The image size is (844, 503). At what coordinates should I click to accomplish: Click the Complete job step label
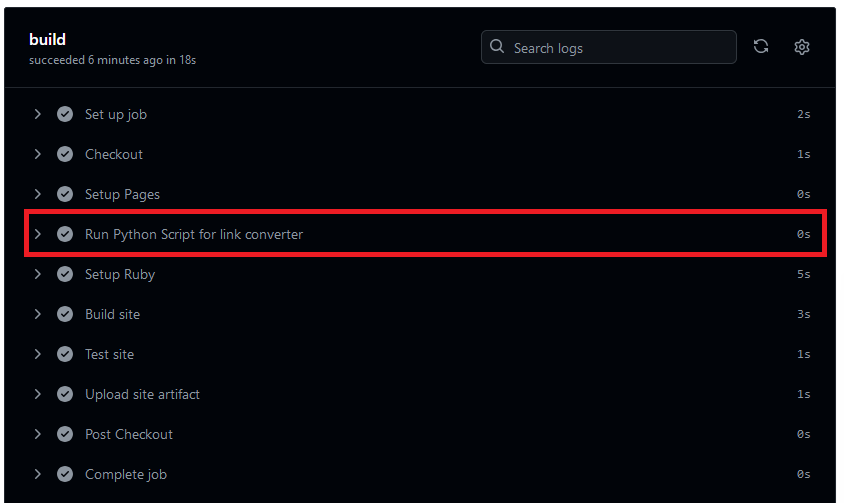(126, 474)
